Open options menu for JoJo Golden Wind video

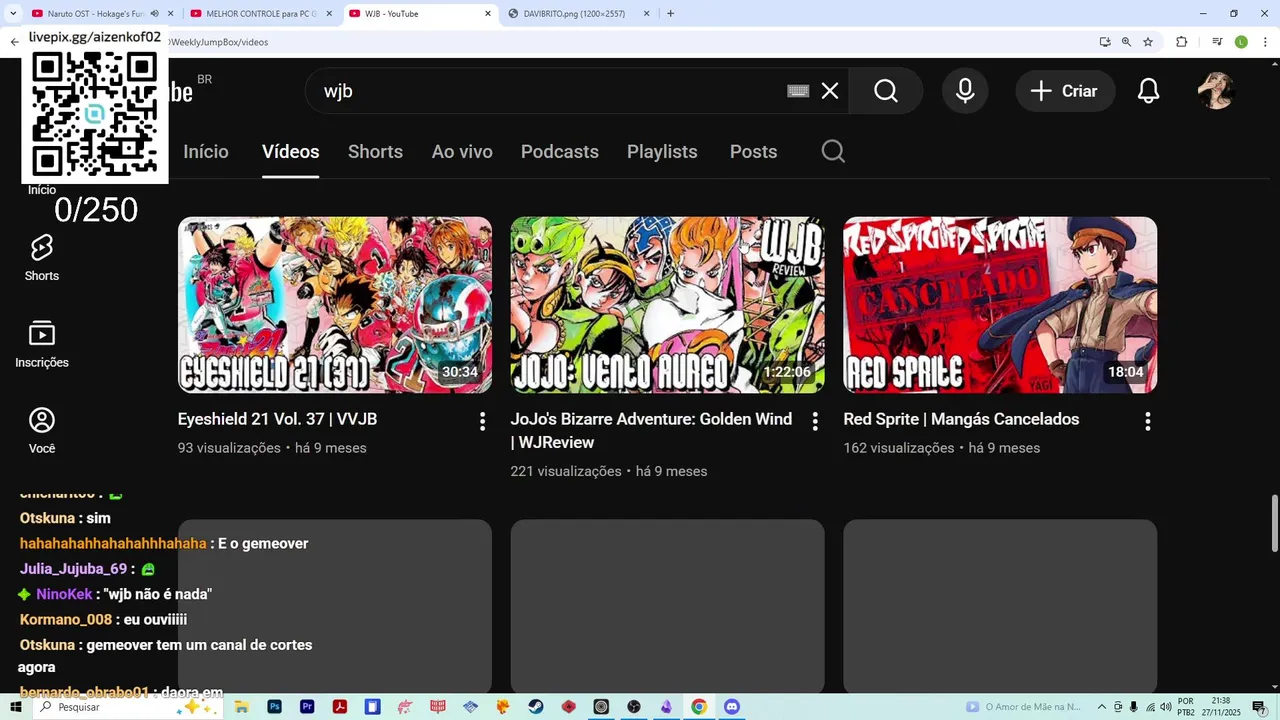(x=815, y=421)
